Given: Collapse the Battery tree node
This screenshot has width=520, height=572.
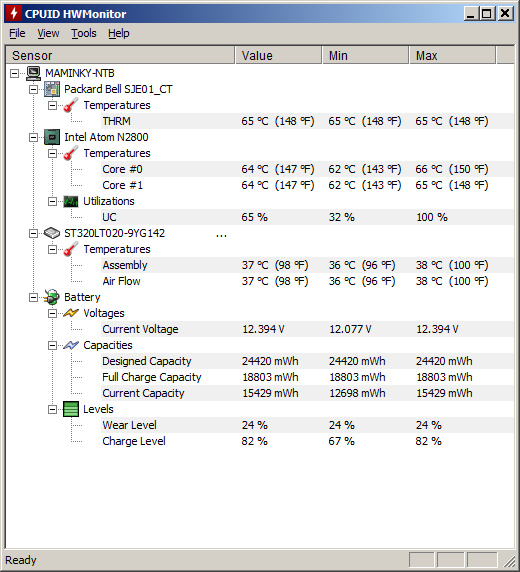Looking at the screenshot, I should click(33, 298).
